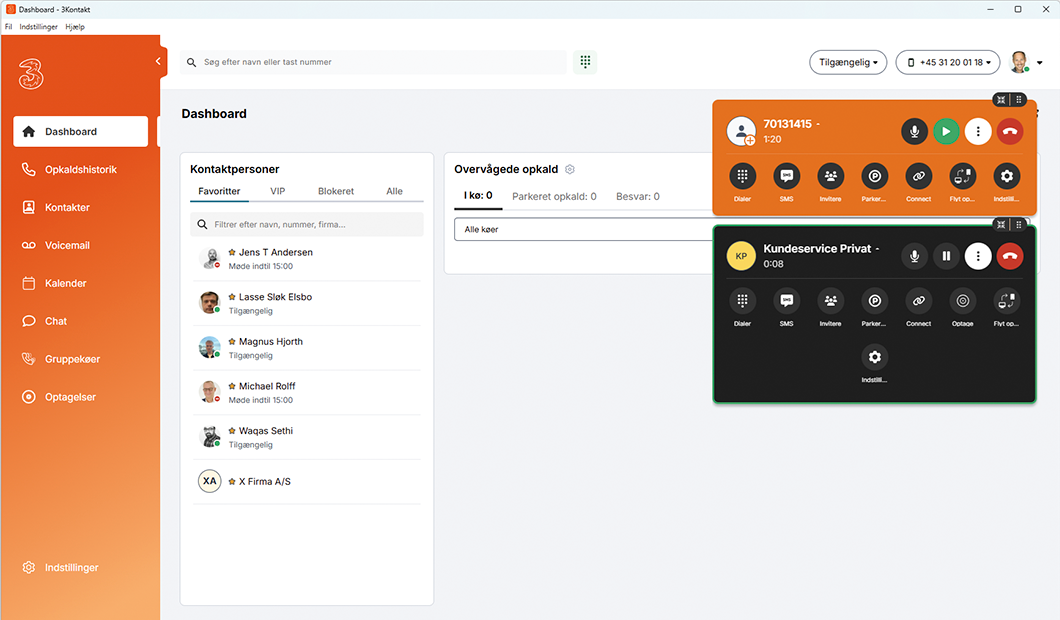Image resolution: width=1060 pixels, height=620 pixels.
Task: Click the Invitere icon in the active call
Action: tap(830, 301)
